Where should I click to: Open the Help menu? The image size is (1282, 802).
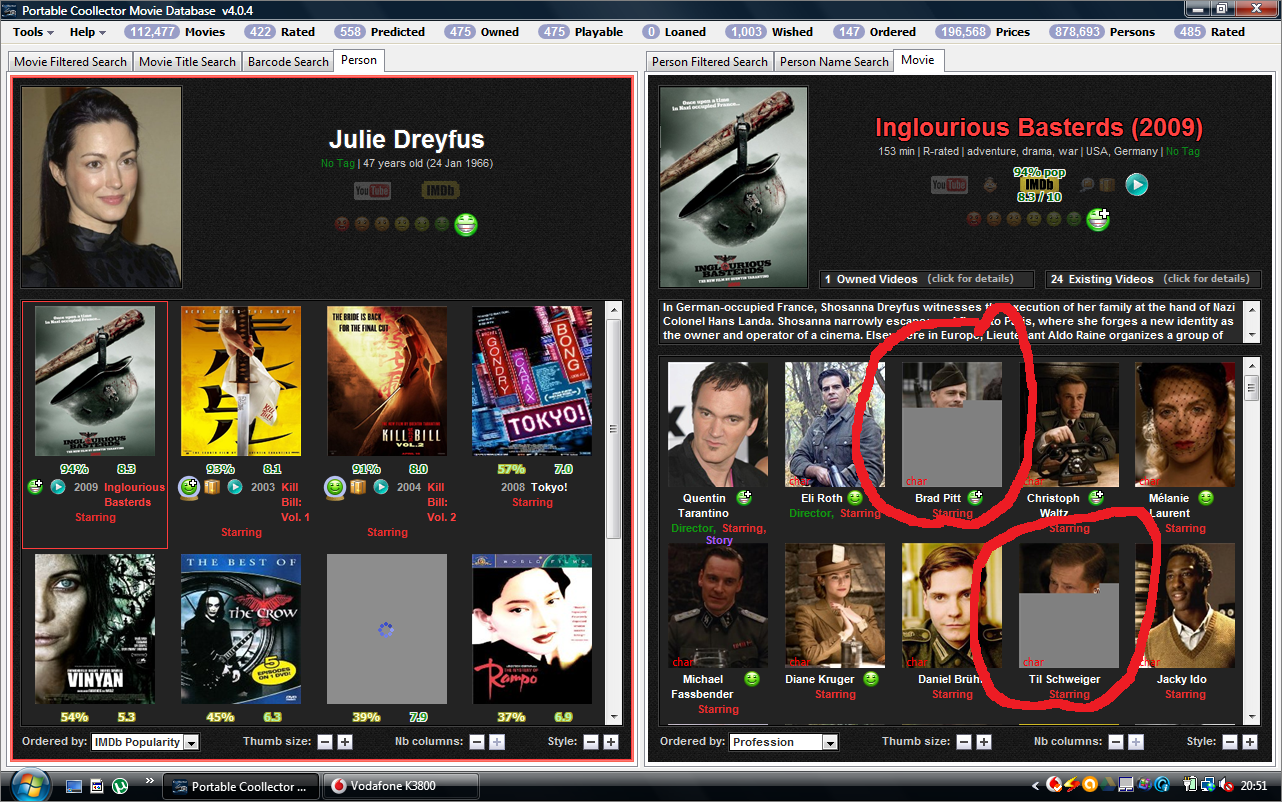88,32
